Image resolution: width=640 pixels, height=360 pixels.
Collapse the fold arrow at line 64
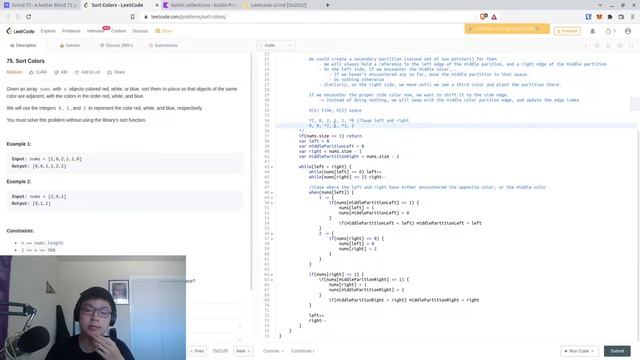point(272,274)
